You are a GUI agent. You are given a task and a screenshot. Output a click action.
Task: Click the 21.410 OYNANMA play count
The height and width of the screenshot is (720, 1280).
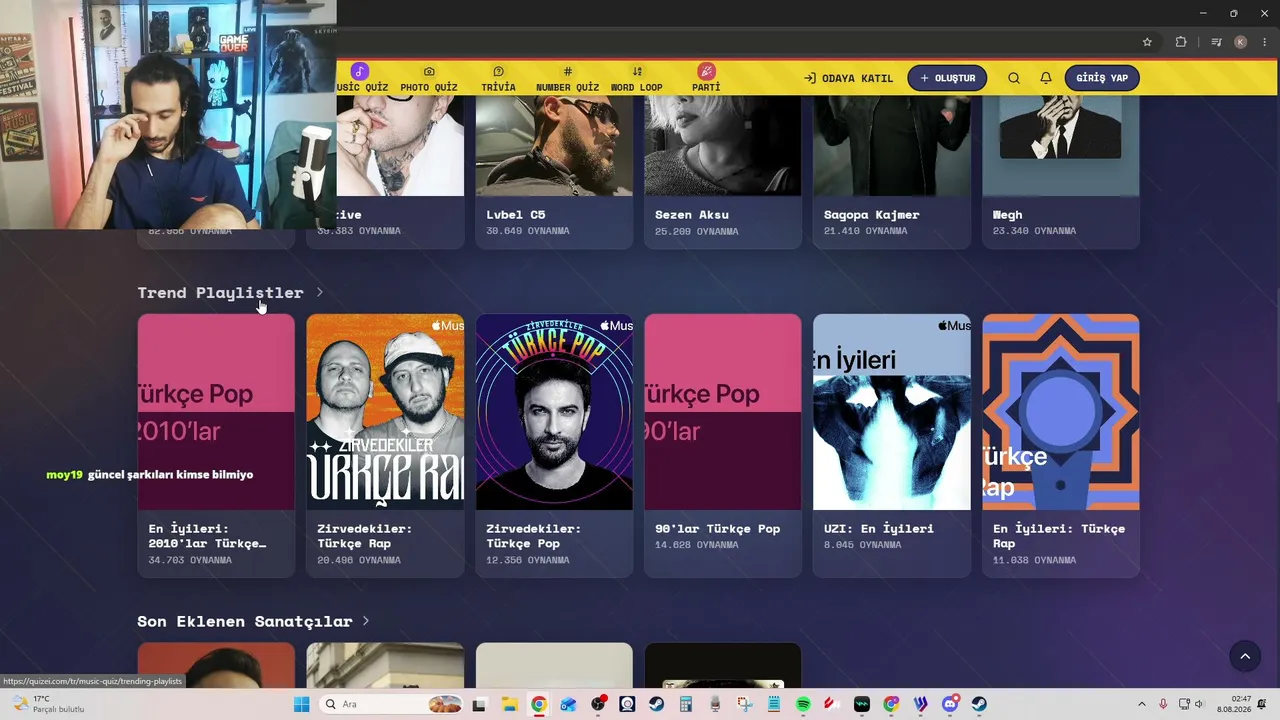(866, 231)
